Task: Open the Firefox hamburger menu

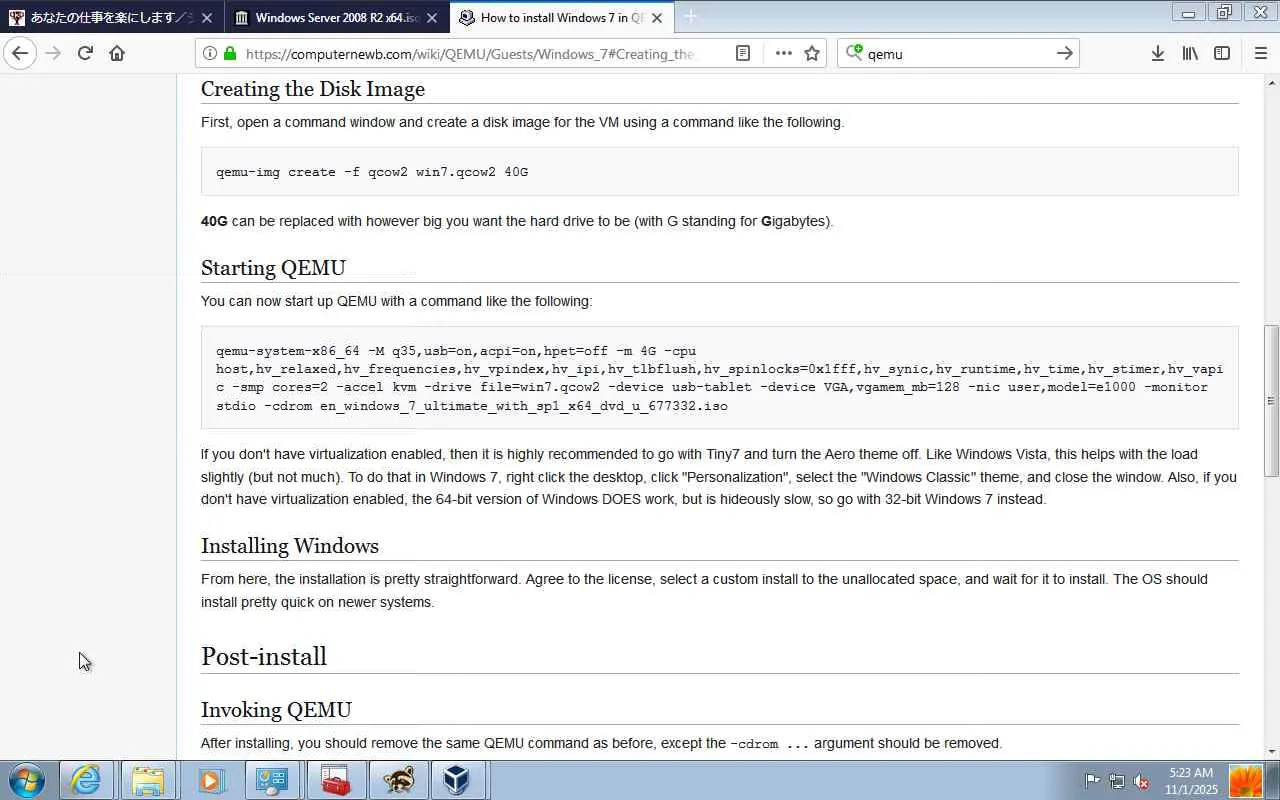Action: pyautogui.click(x=1260, y=53)
